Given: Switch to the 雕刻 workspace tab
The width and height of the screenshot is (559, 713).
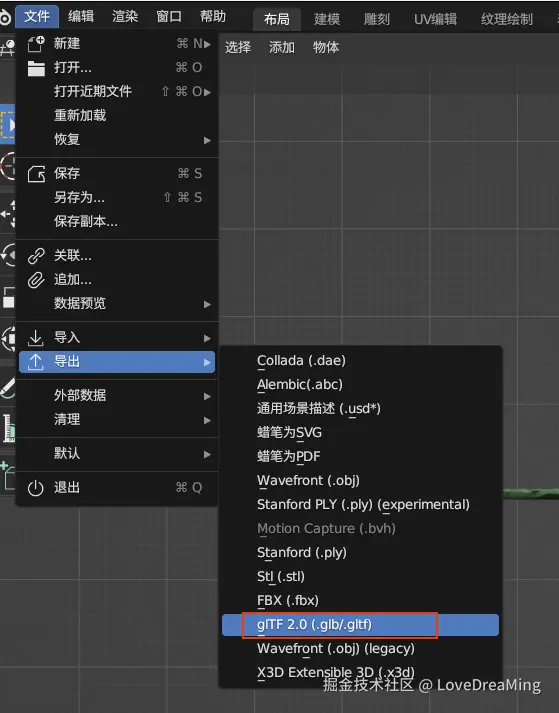Looking at the screenshot, I should coord(377,19).
